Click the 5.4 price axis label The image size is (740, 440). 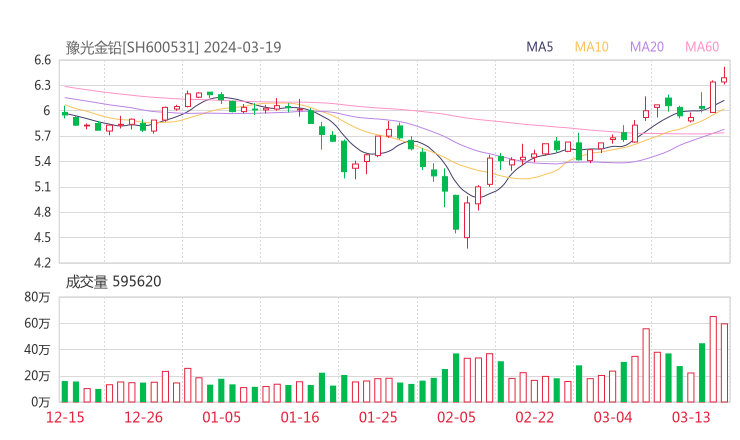42,161
